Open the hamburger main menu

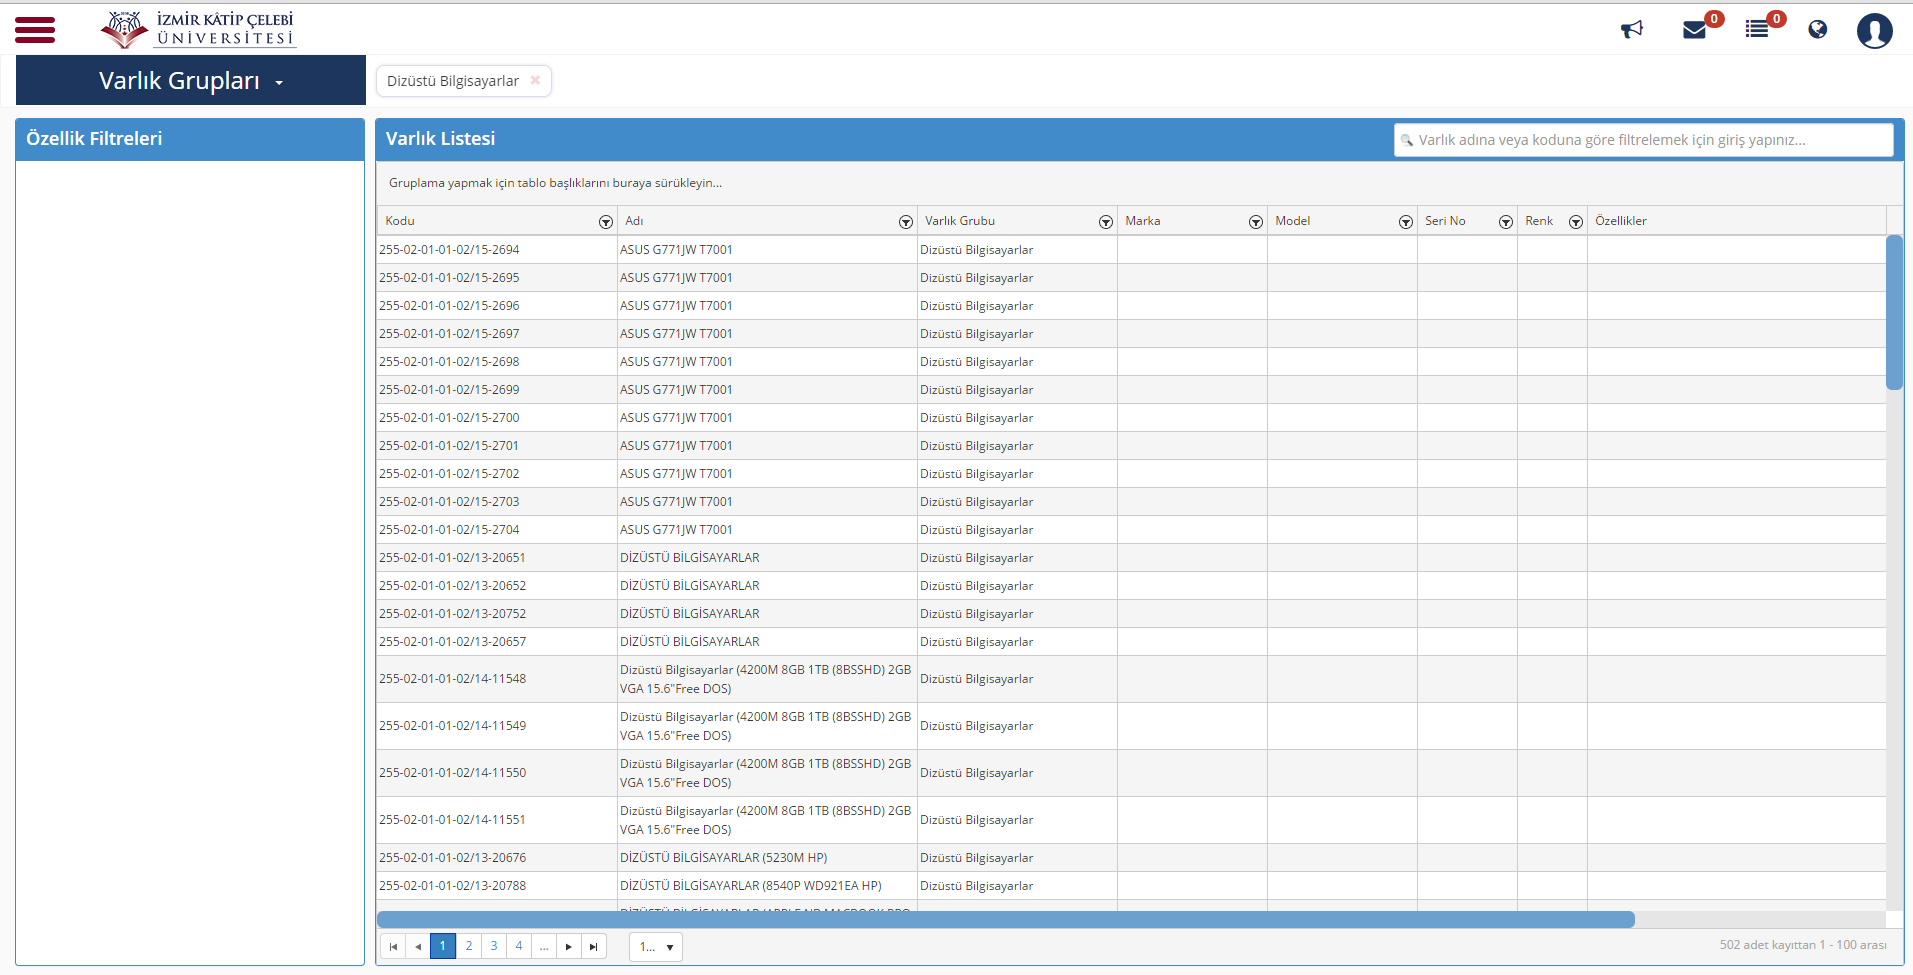tap(35, 30)
